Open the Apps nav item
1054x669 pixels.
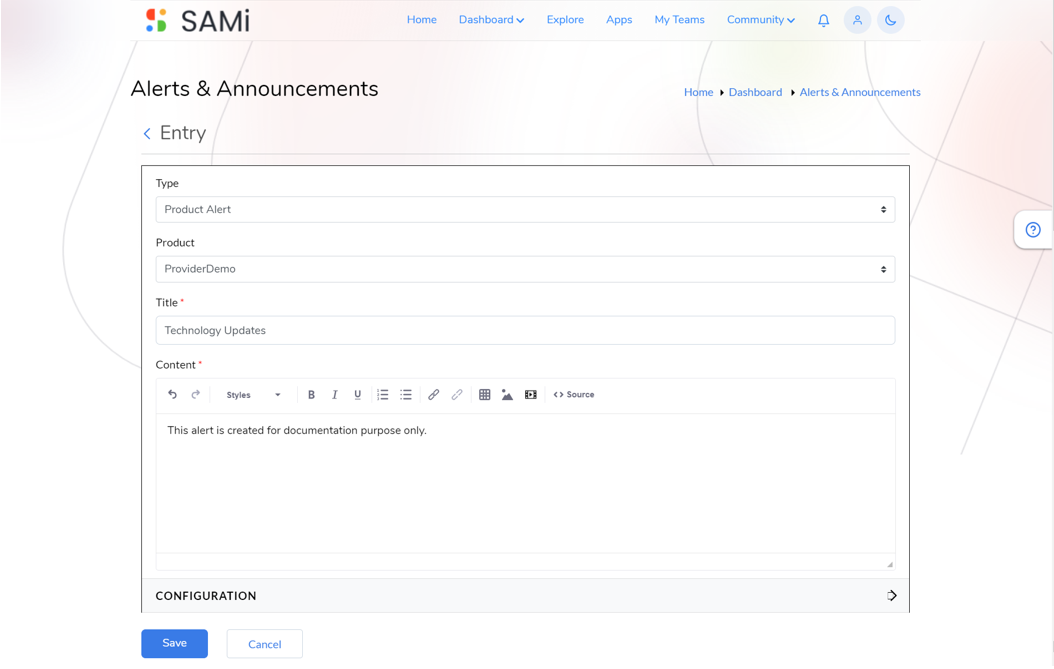point(619,20)
